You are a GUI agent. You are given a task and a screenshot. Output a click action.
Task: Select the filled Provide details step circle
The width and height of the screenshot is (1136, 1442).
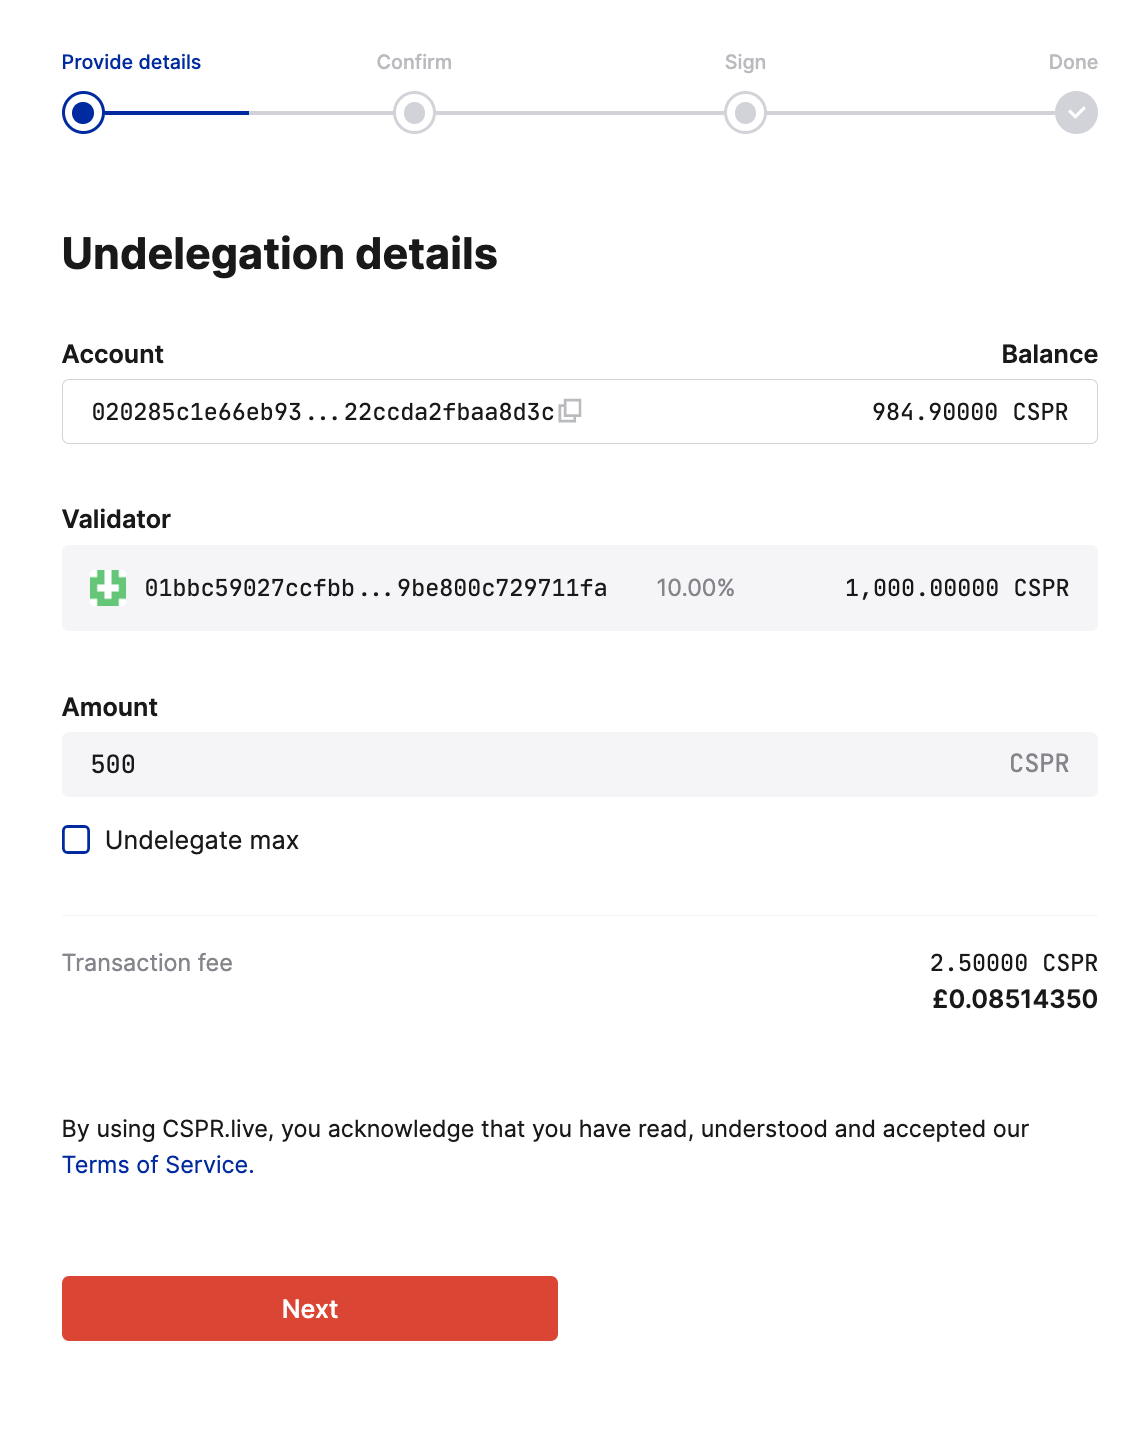tap(83, 113)
